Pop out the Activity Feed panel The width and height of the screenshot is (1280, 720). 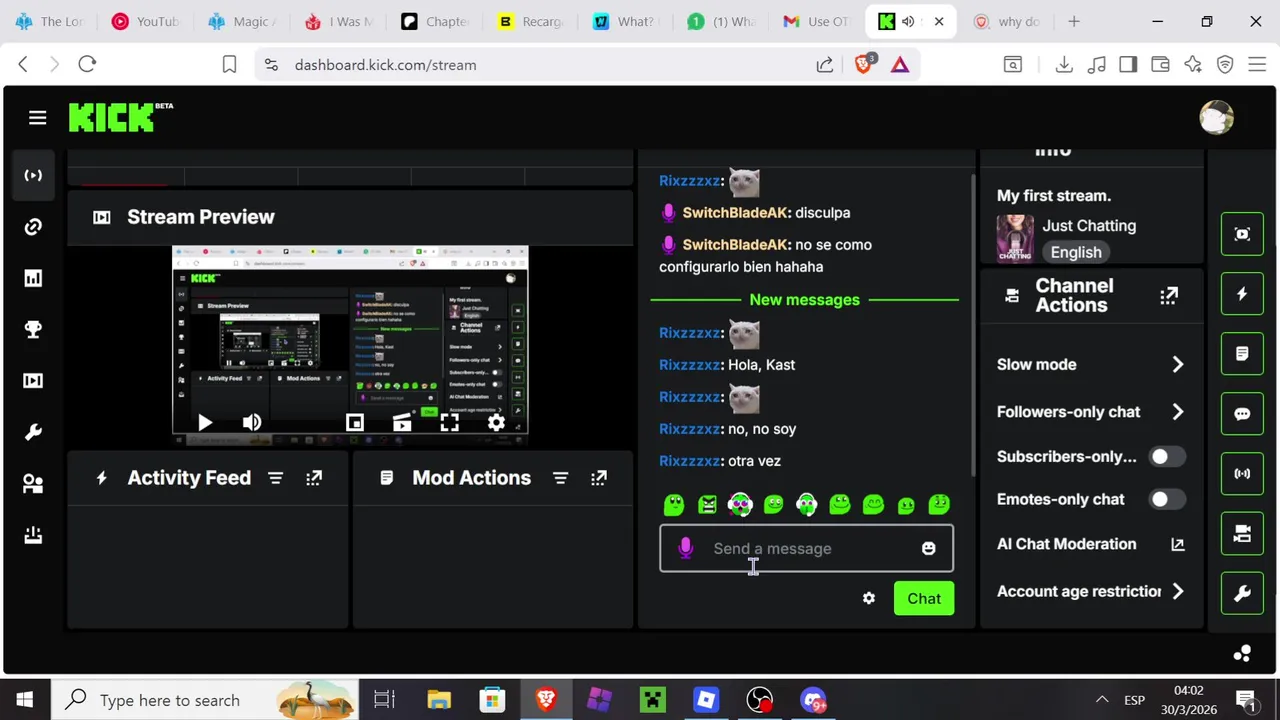pos(314,478)
